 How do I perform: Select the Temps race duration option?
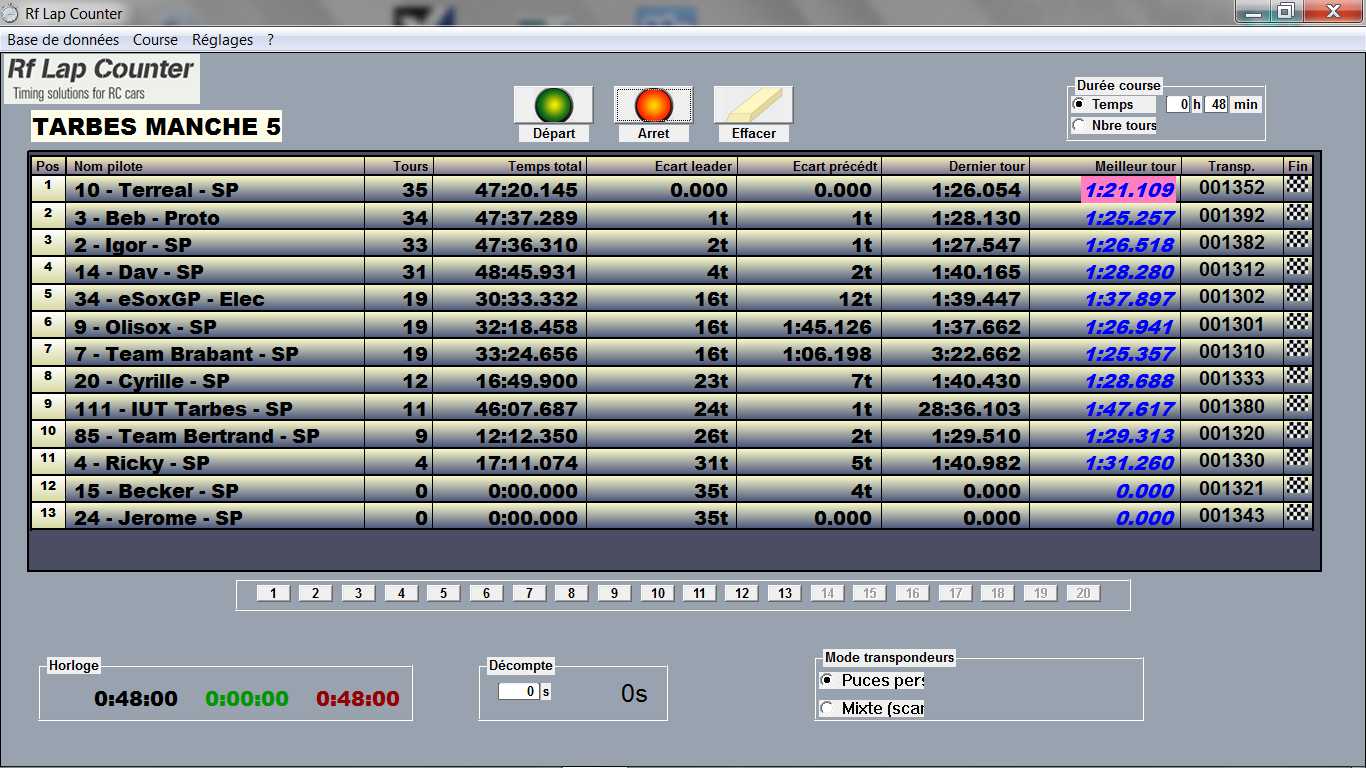click(1079, 104)
